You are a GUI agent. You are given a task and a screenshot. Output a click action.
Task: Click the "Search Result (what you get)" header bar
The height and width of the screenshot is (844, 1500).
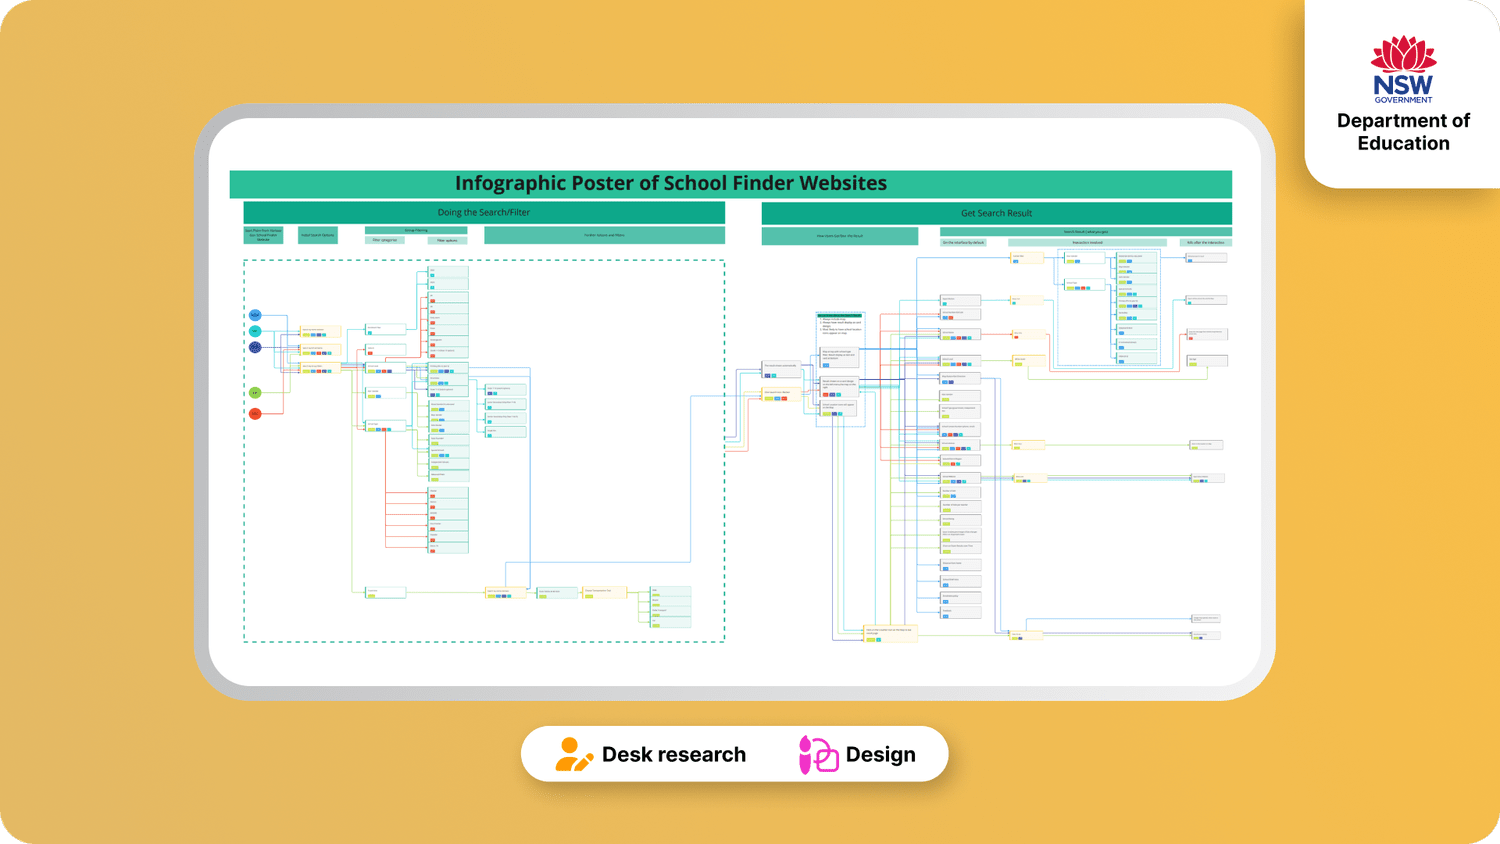pos(1086,231)
